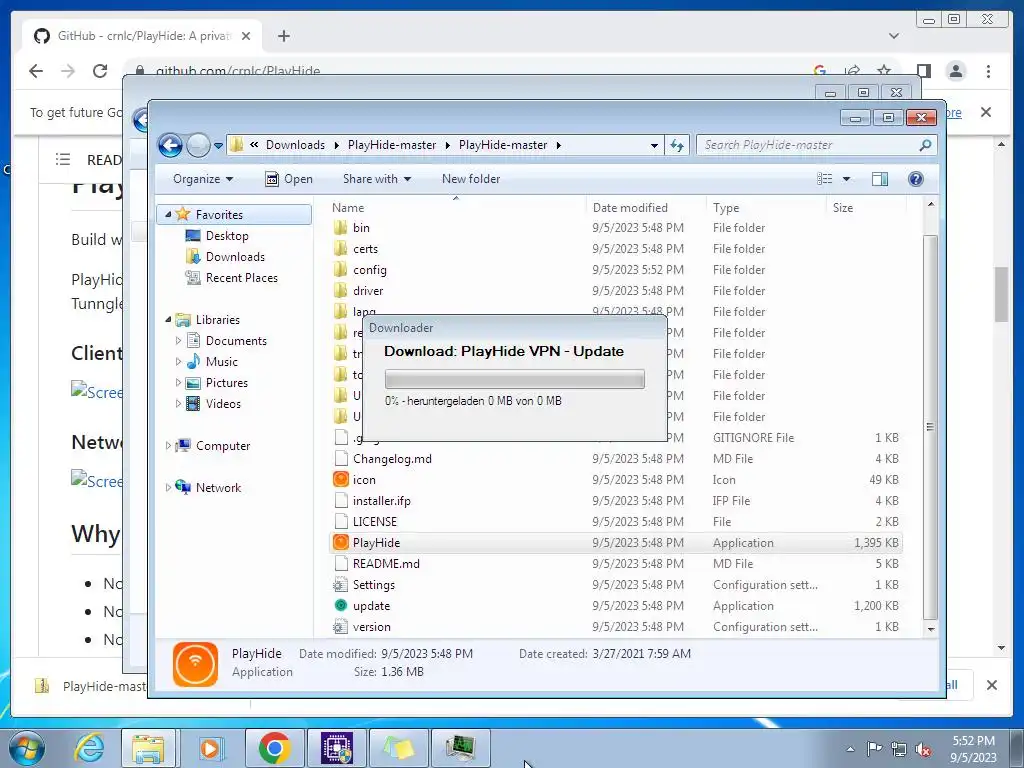Screen dimensions: 1024x768
Task: Click the search magnifier icon in Explorer
Action: tap(925, 145)
